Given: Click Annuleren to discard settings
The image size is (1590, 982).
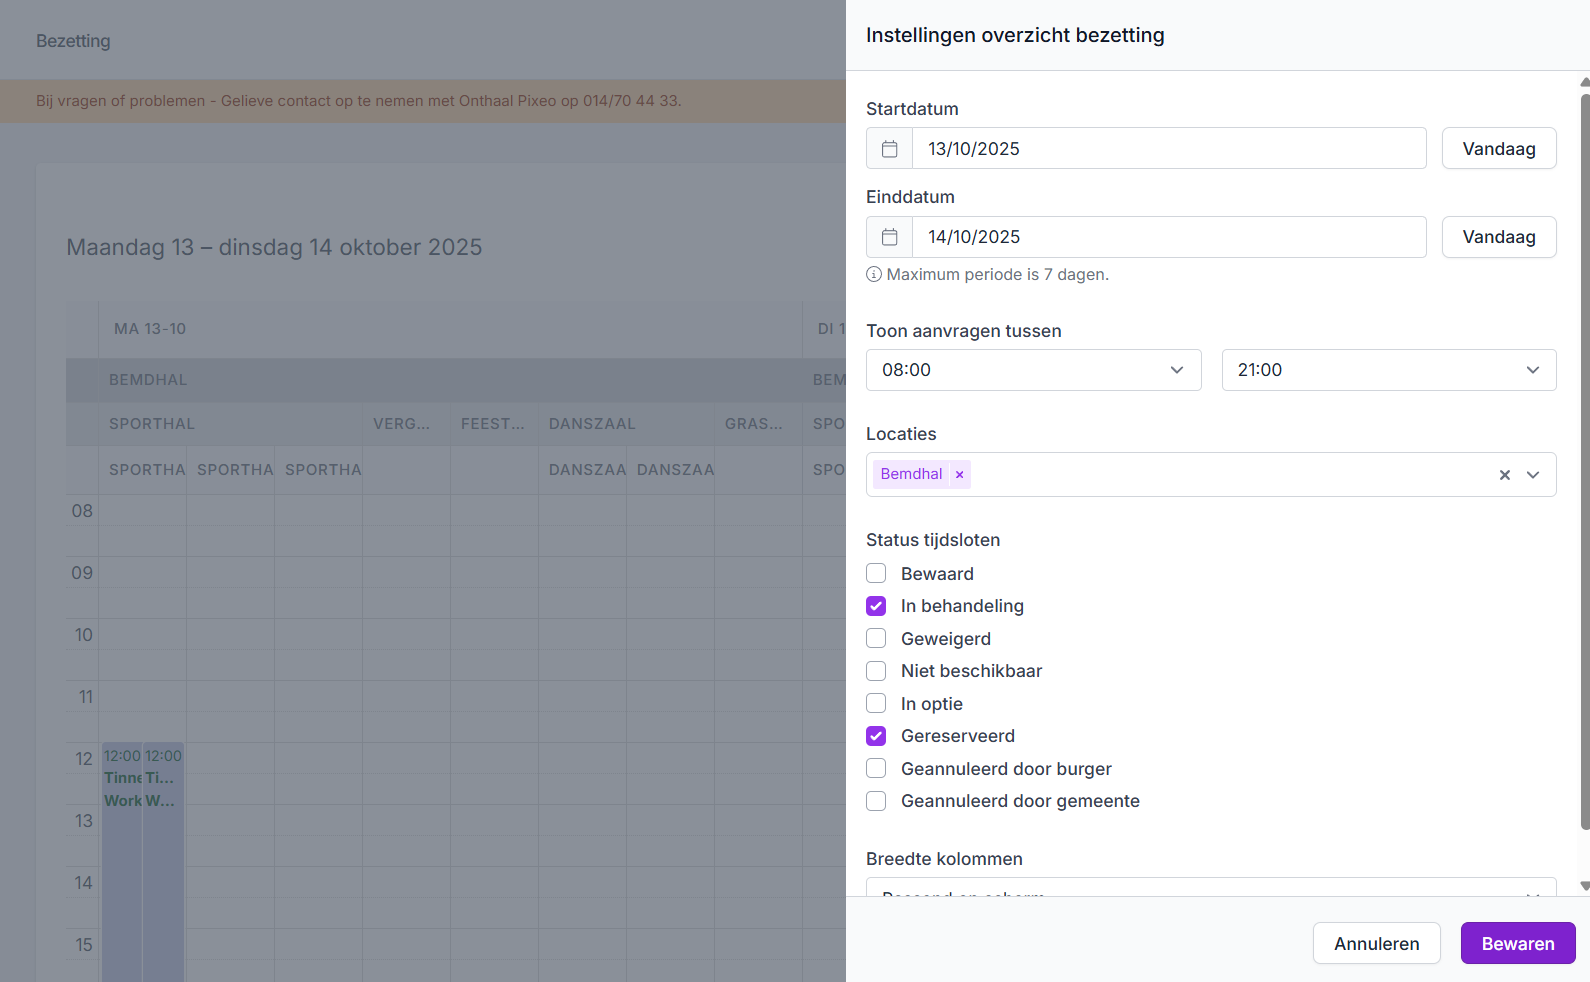Looking at the screenshot, I should coord(1376,943).
